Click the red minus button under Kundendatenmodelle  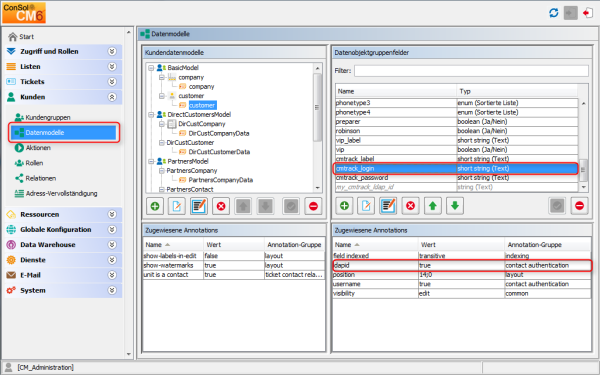pyautogui.click(x=313, y=206)
